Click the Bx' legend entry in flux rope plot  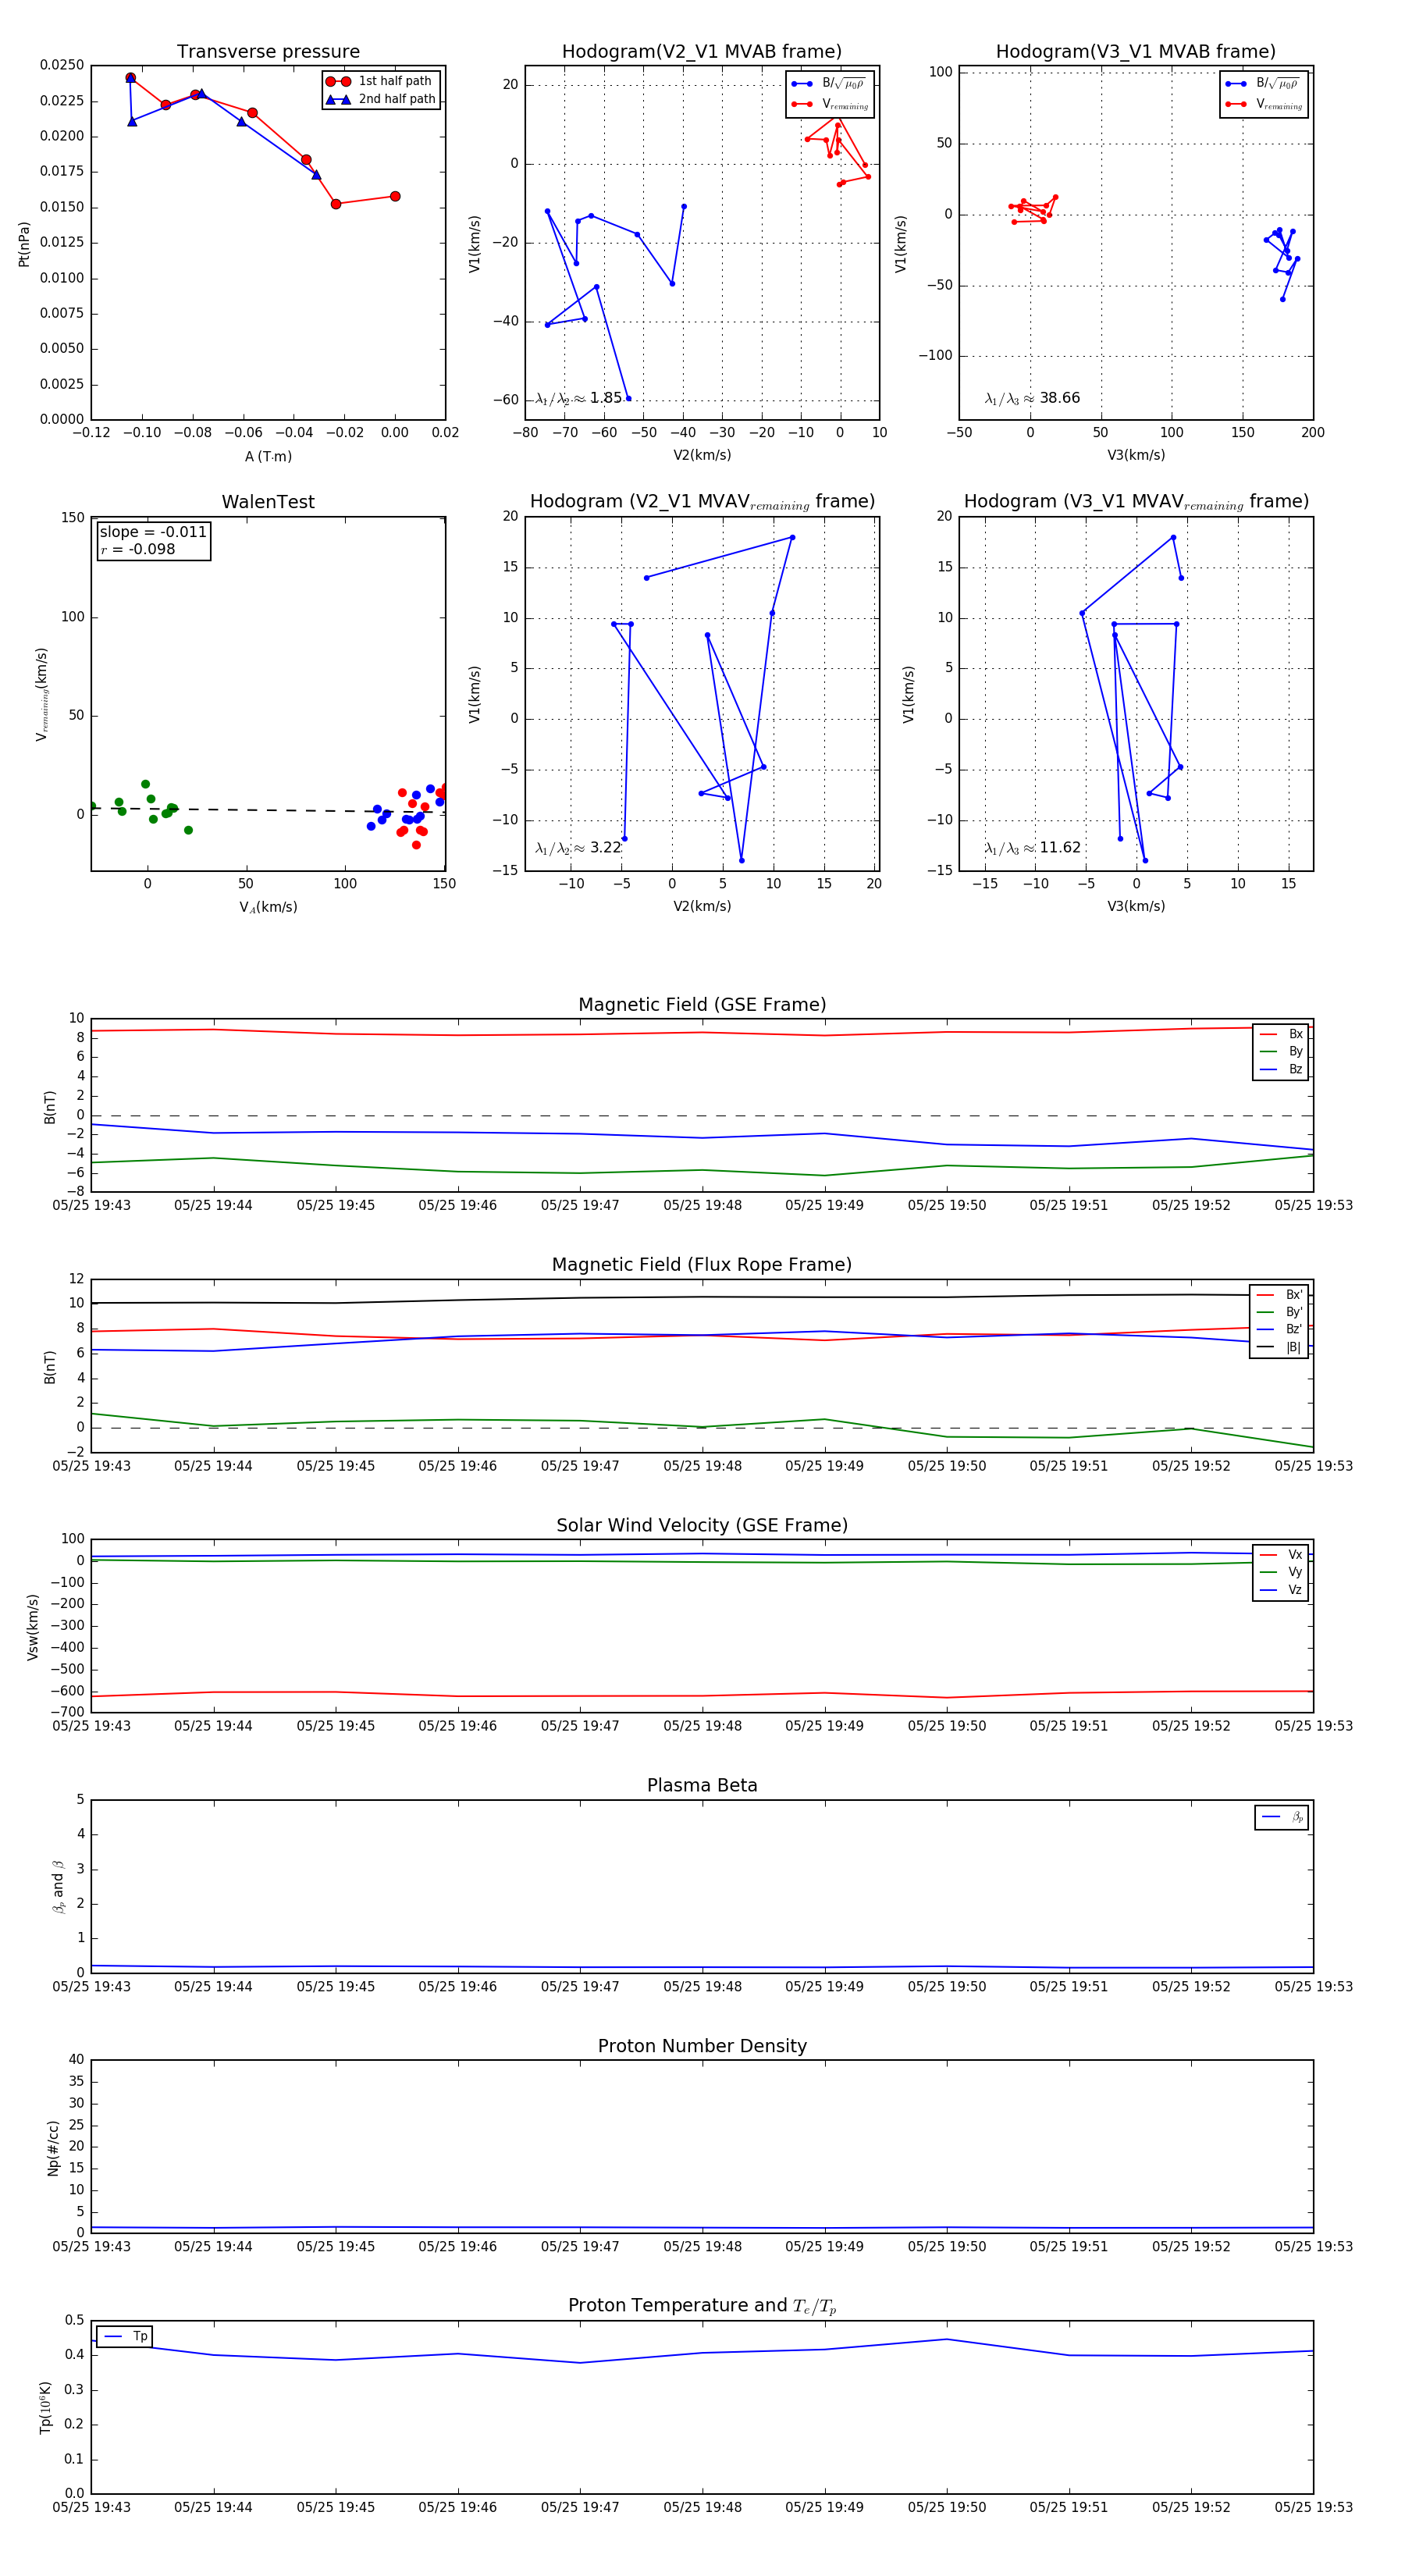tap(1279, 1295)
